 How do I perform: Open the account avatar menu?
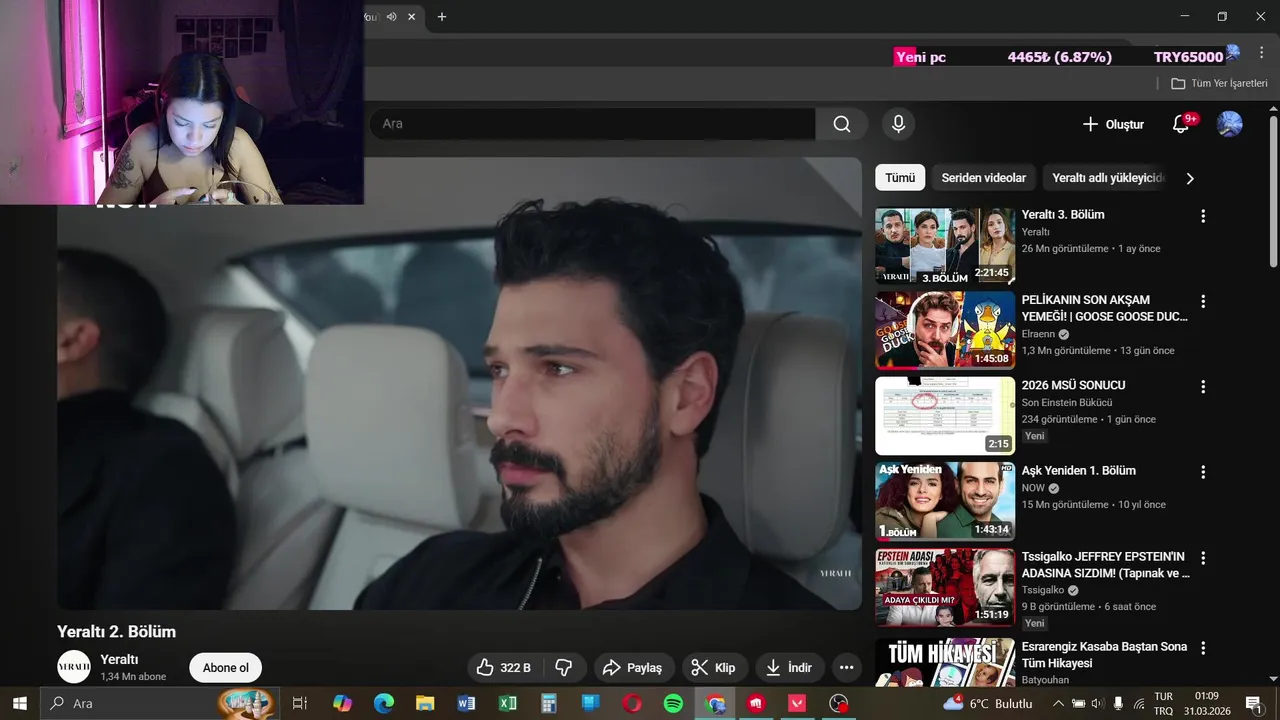point(1229,124)
